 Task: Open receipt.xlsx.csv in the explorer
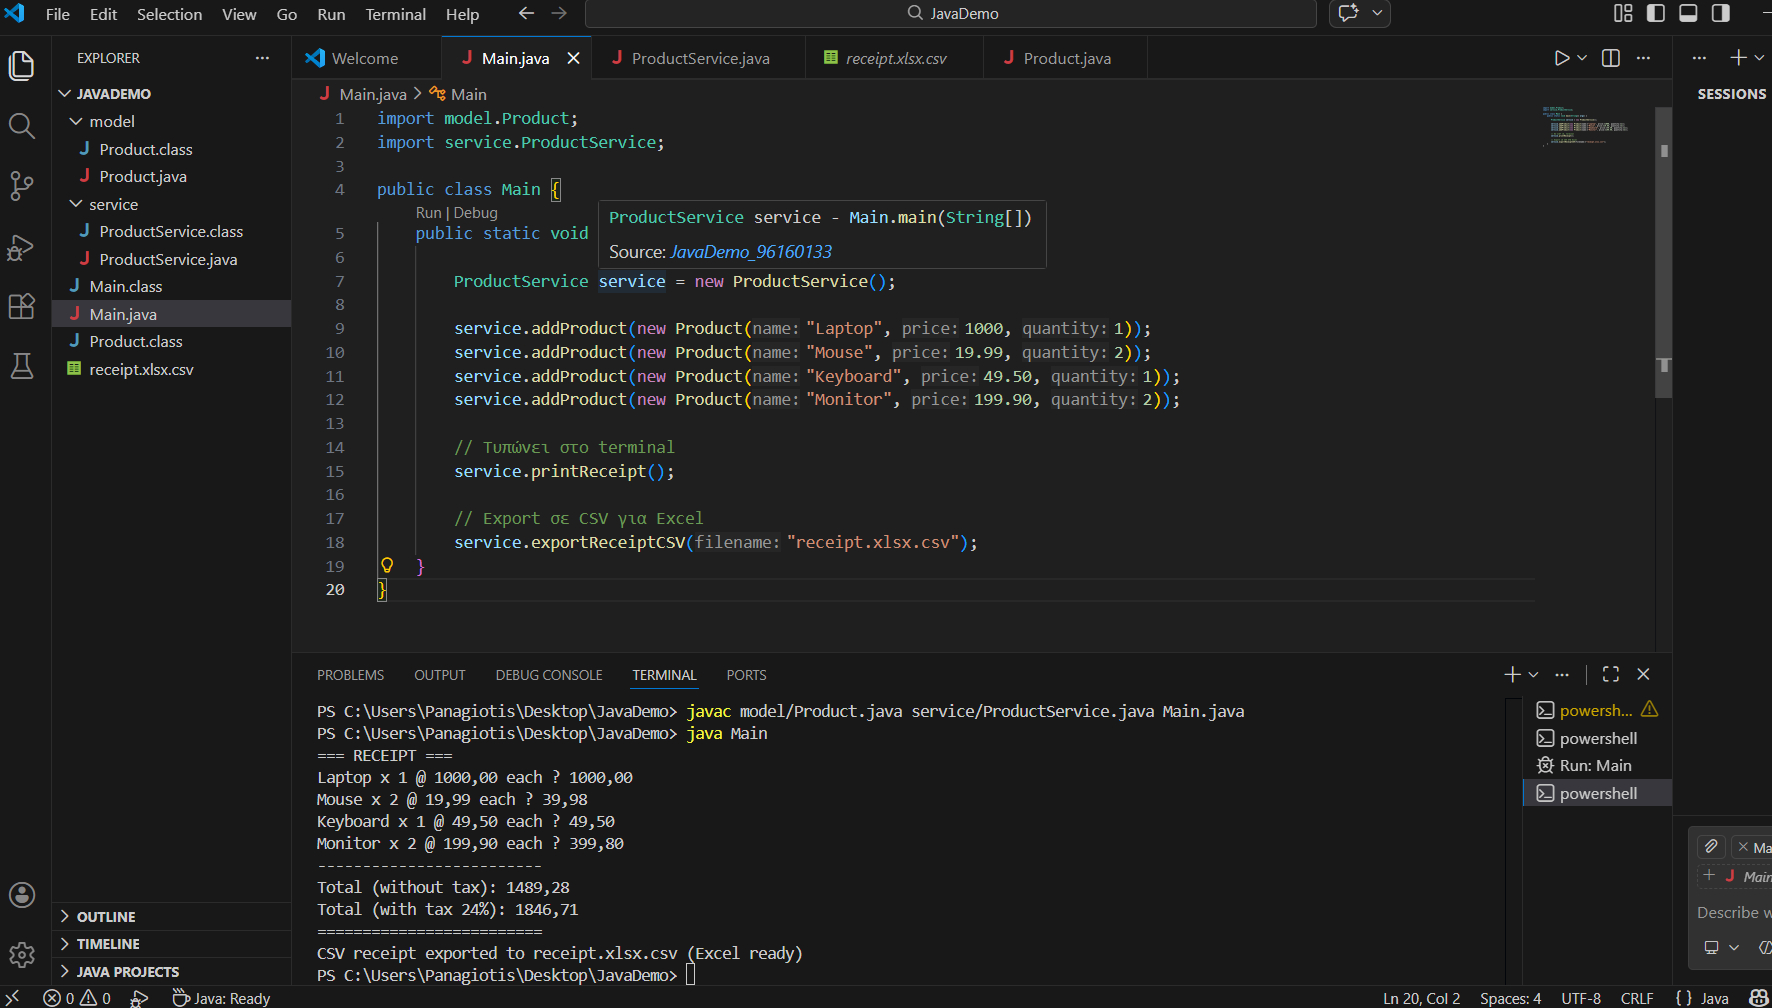click(x=141, y=369)
